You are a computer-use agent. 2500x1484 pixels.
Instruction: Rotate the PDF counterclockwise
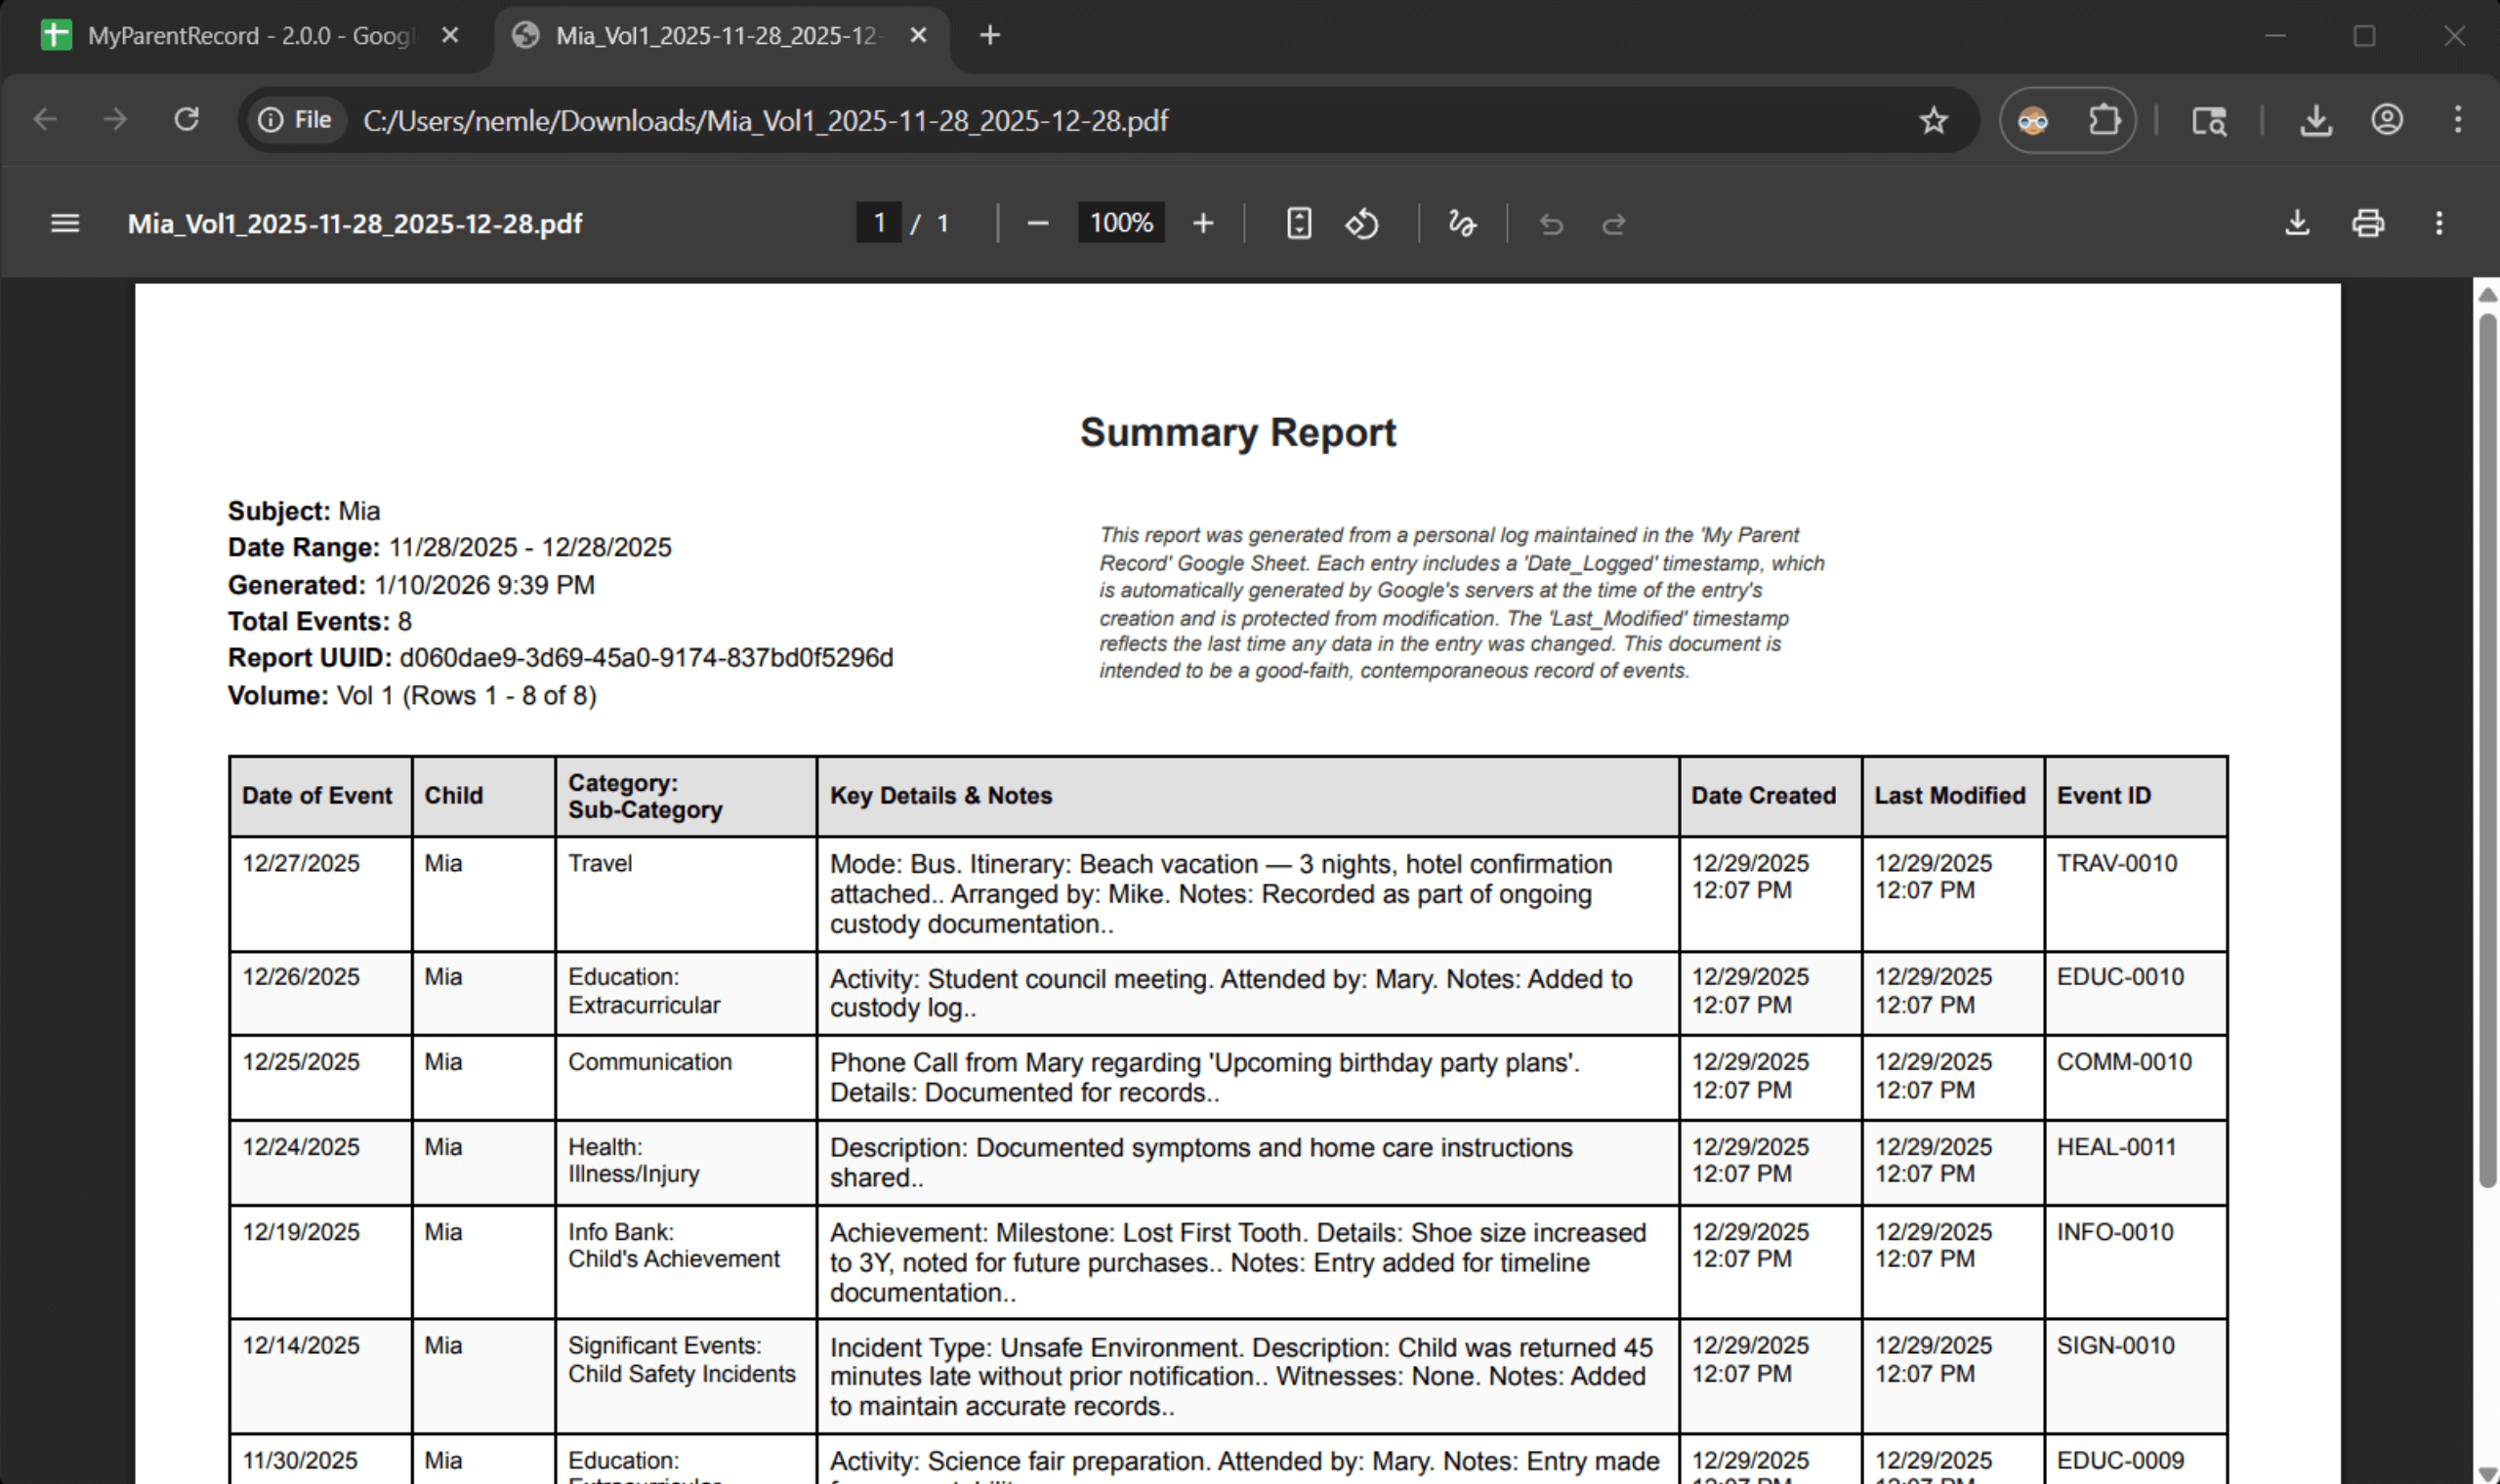tap(1362, 223)
